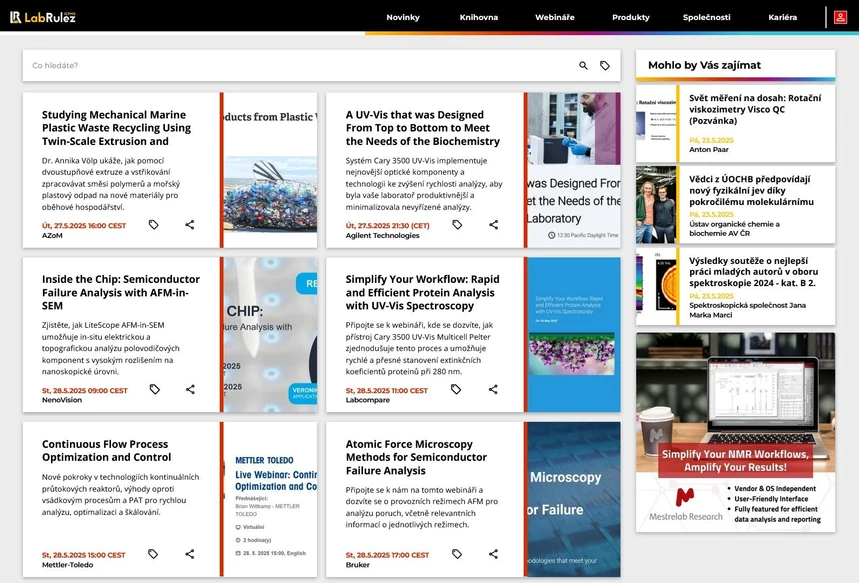This screenshot has height=583, width=859.
Task: Read the Vědci z ÚOCHB article
Action: (755, 188)
